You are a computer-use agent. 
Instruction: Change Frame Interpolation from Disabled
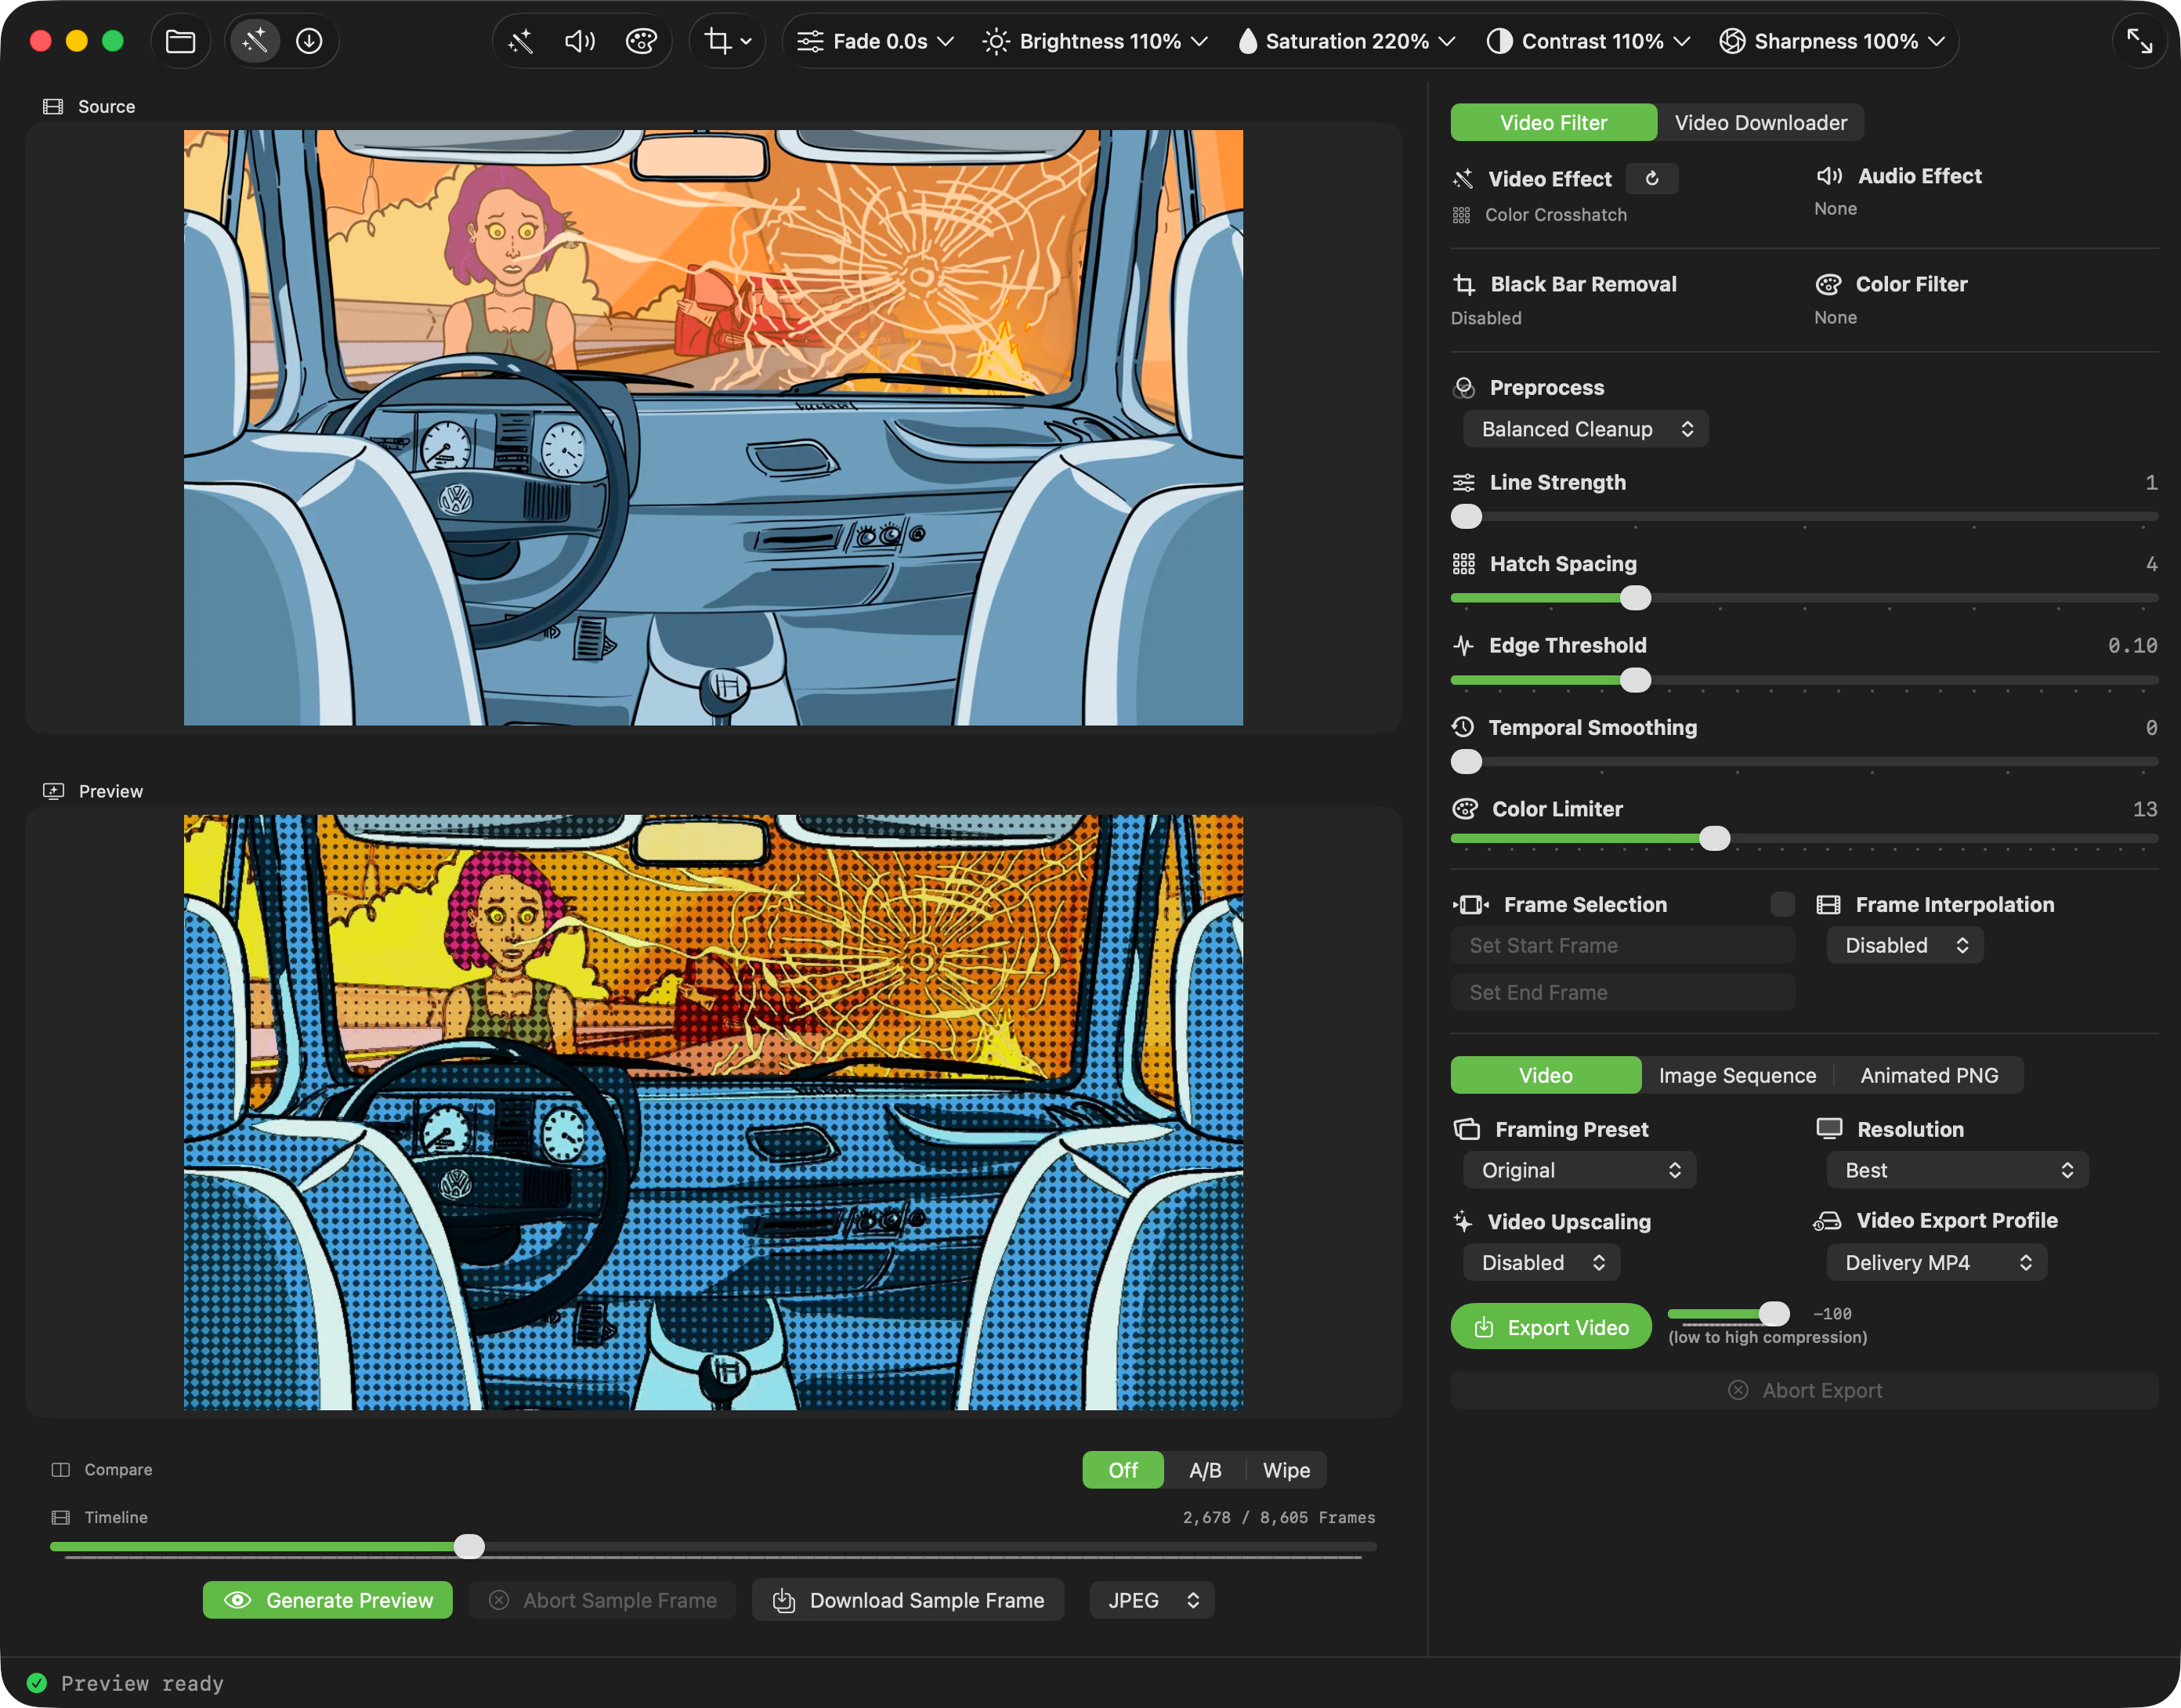[x=1904, y=944]
